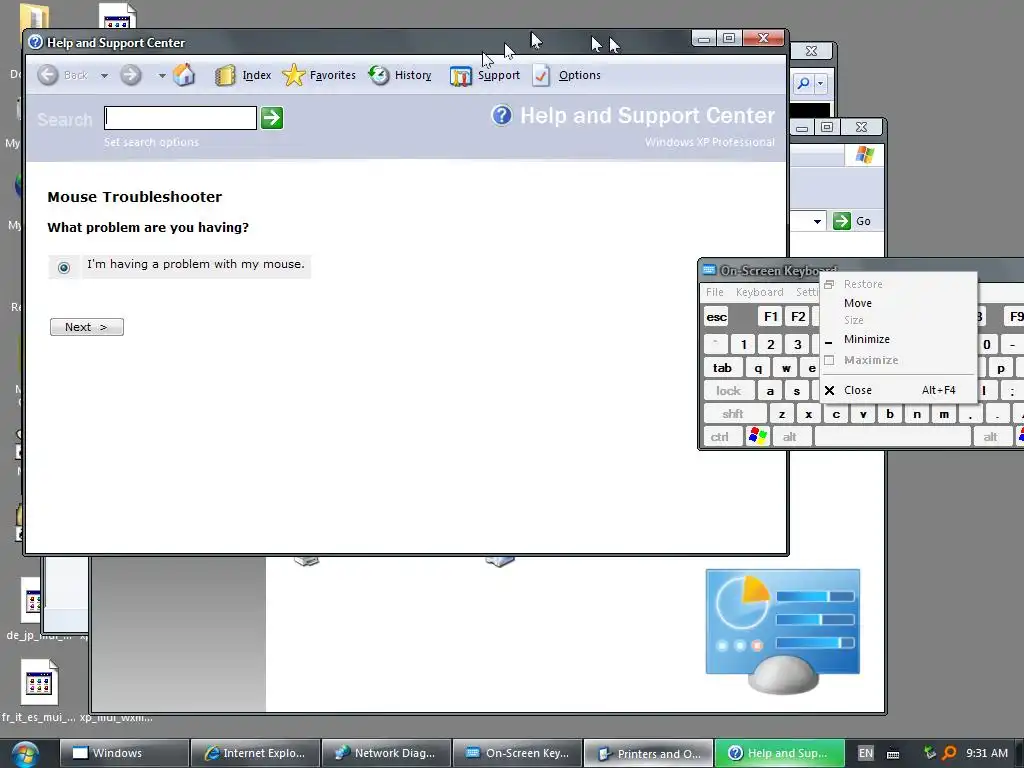Switch to Windows taskbar button

(124, 754)
